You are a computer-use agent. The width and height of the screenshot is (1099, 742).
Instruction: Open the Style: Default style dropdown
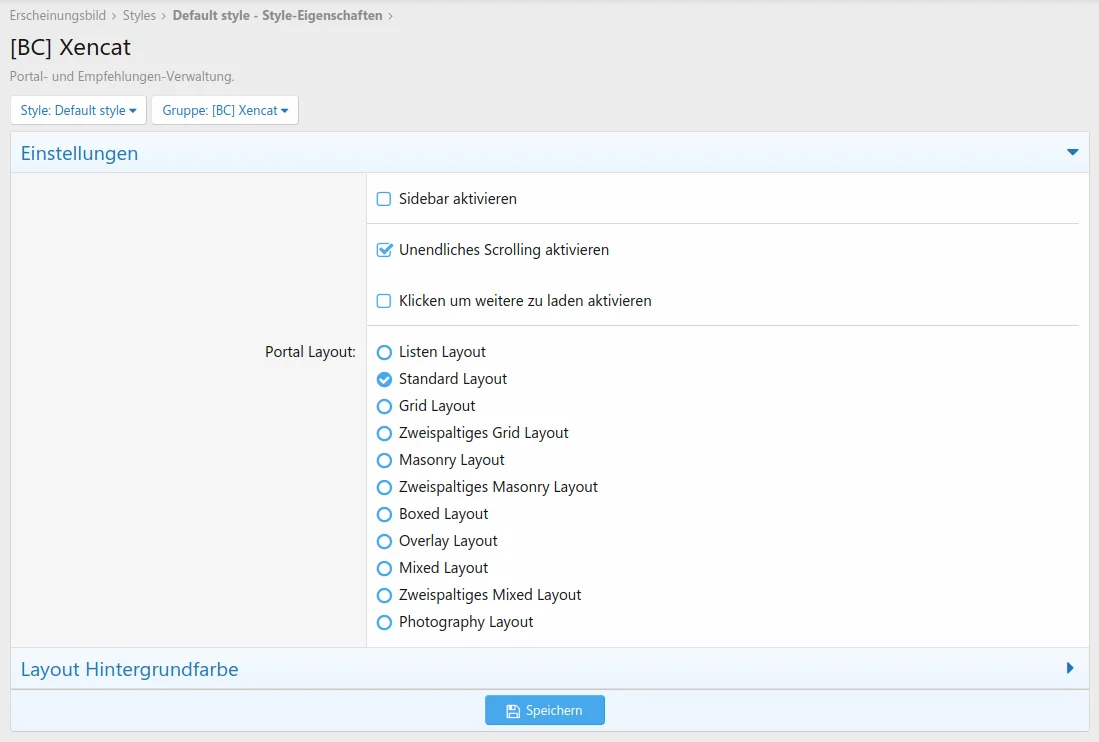[x=78, y=110]
